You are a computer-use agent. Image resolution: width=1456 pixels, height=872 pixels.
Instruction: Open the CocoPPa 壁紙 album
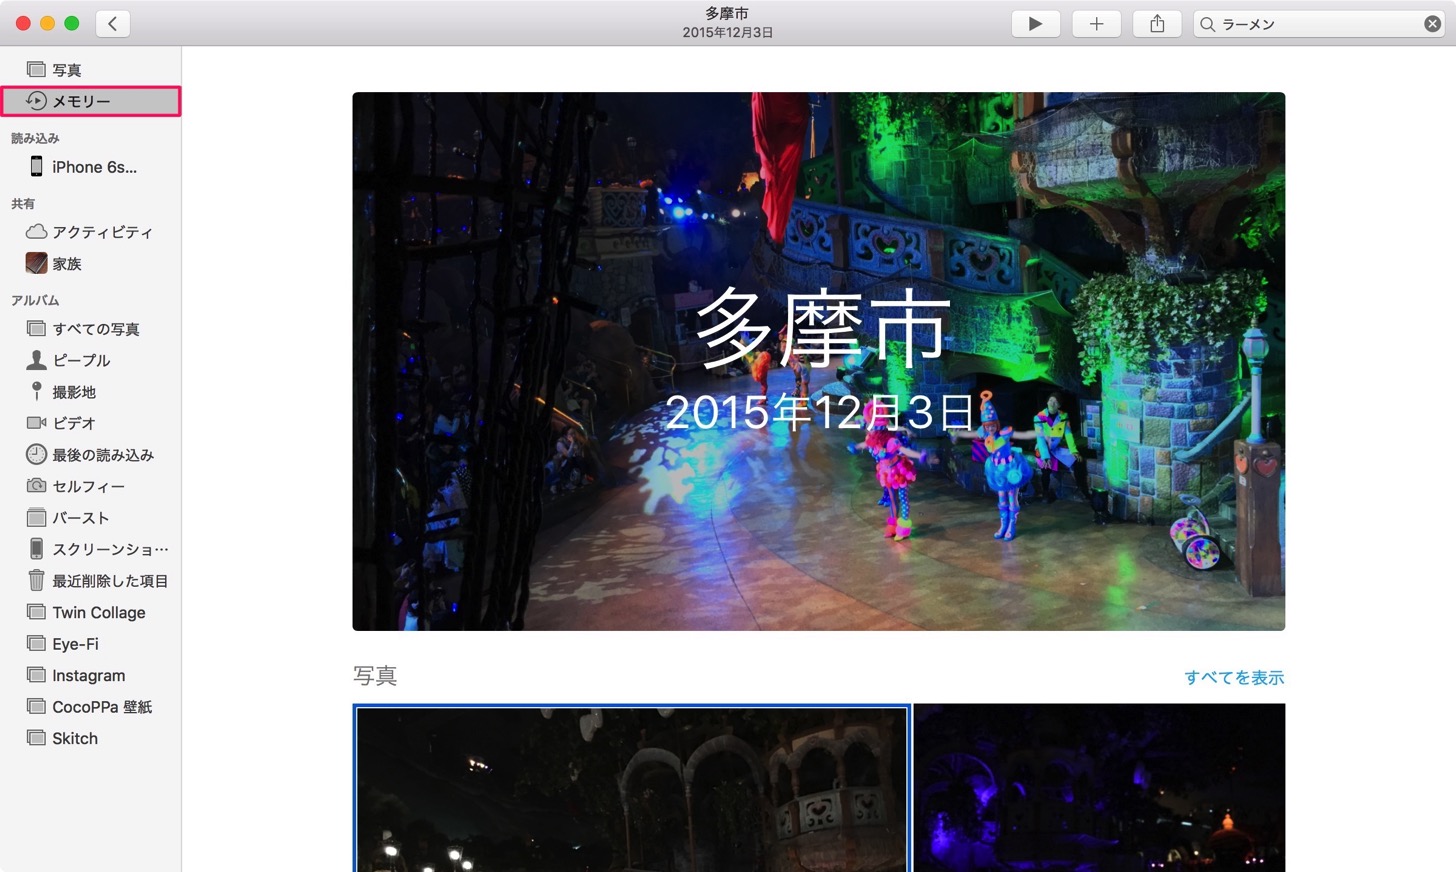[90, 707]
